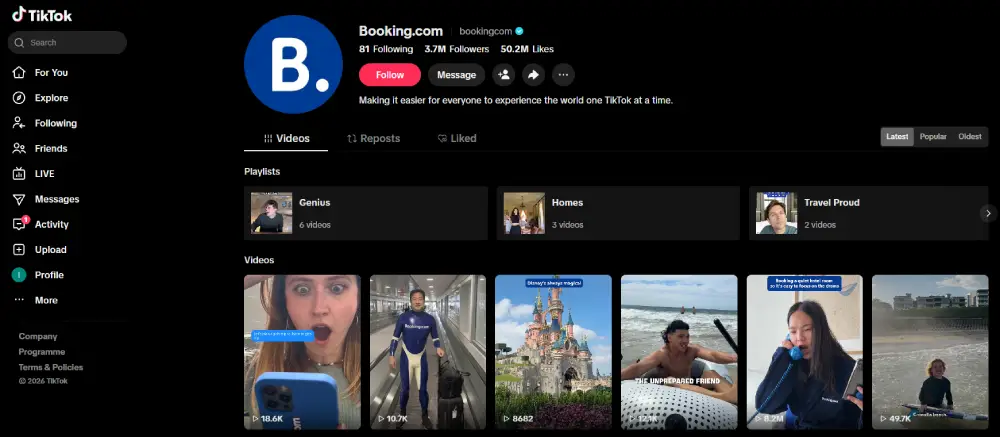Screen dimensions: 1000x437
Task: Click the Profile label in sidebar
Action: (x=49, y=275)
